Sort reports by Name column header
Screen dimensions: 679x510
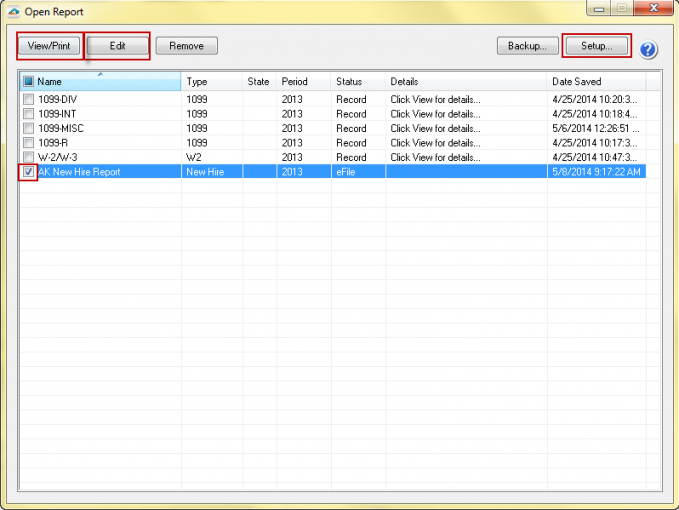[x=100, y=82]
